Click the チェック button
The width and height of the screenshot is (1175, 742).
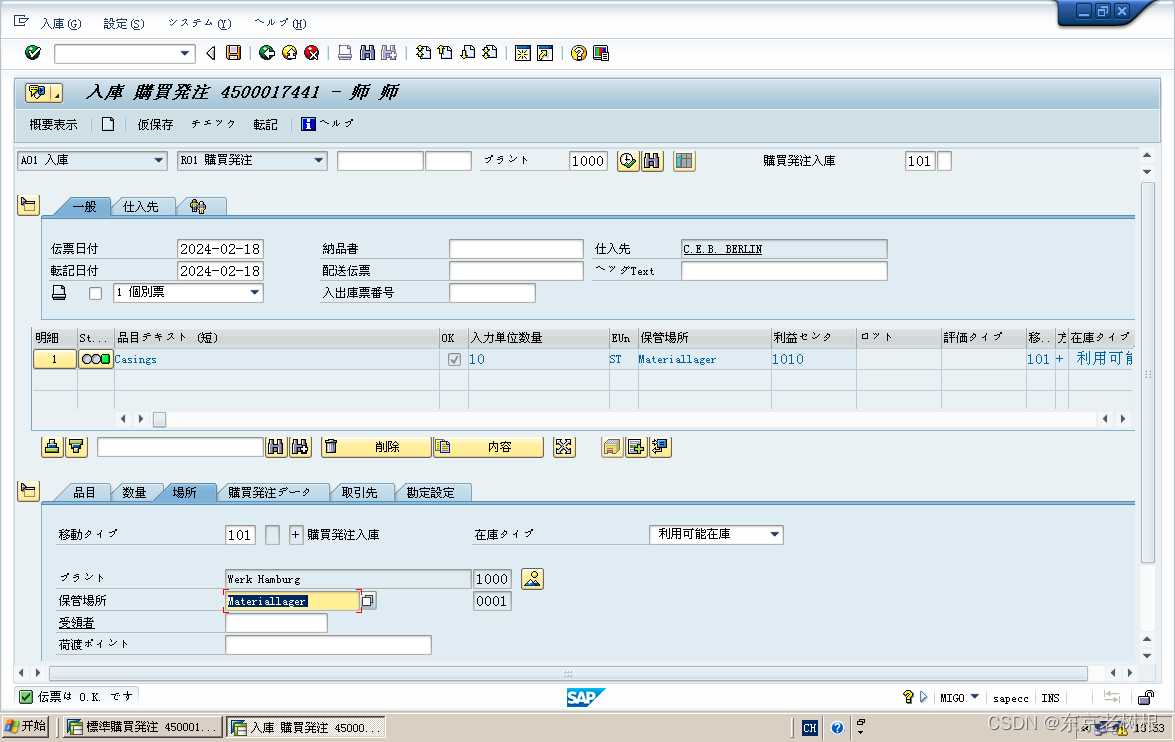(213, 124)
